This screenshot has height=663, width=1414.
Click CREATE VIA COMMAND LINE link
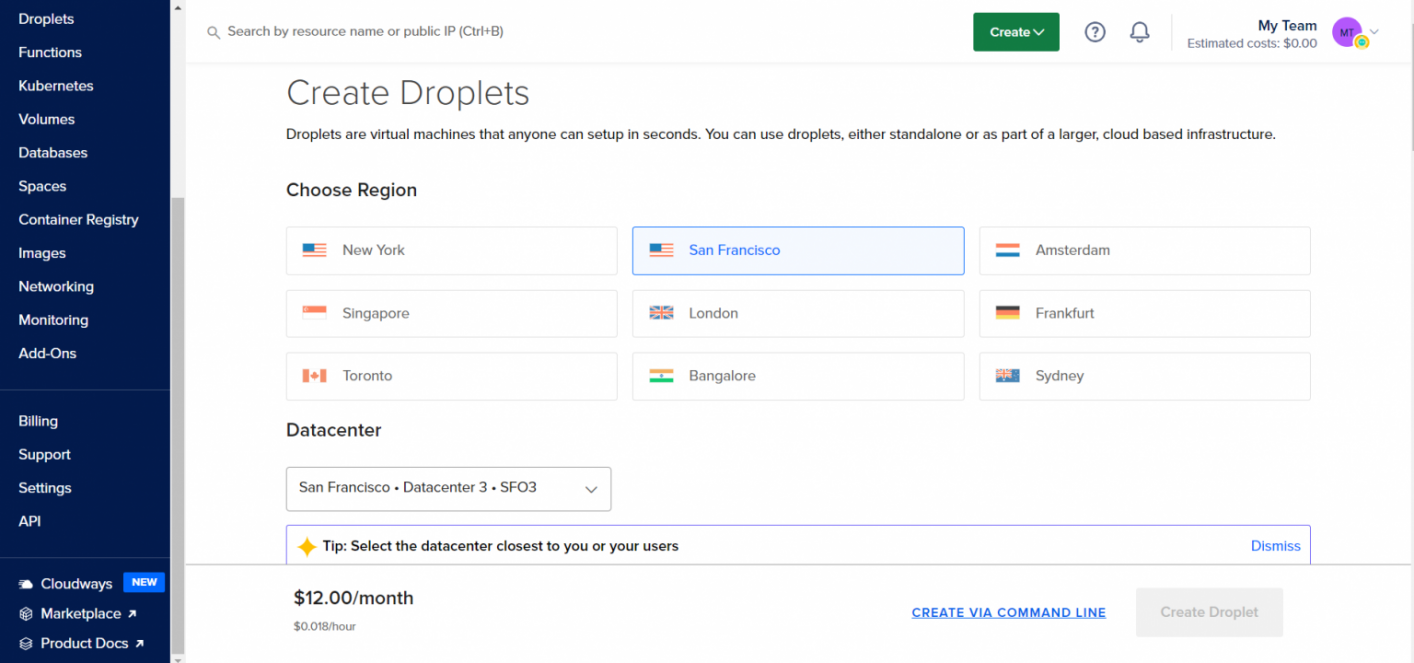point(1009,613)
